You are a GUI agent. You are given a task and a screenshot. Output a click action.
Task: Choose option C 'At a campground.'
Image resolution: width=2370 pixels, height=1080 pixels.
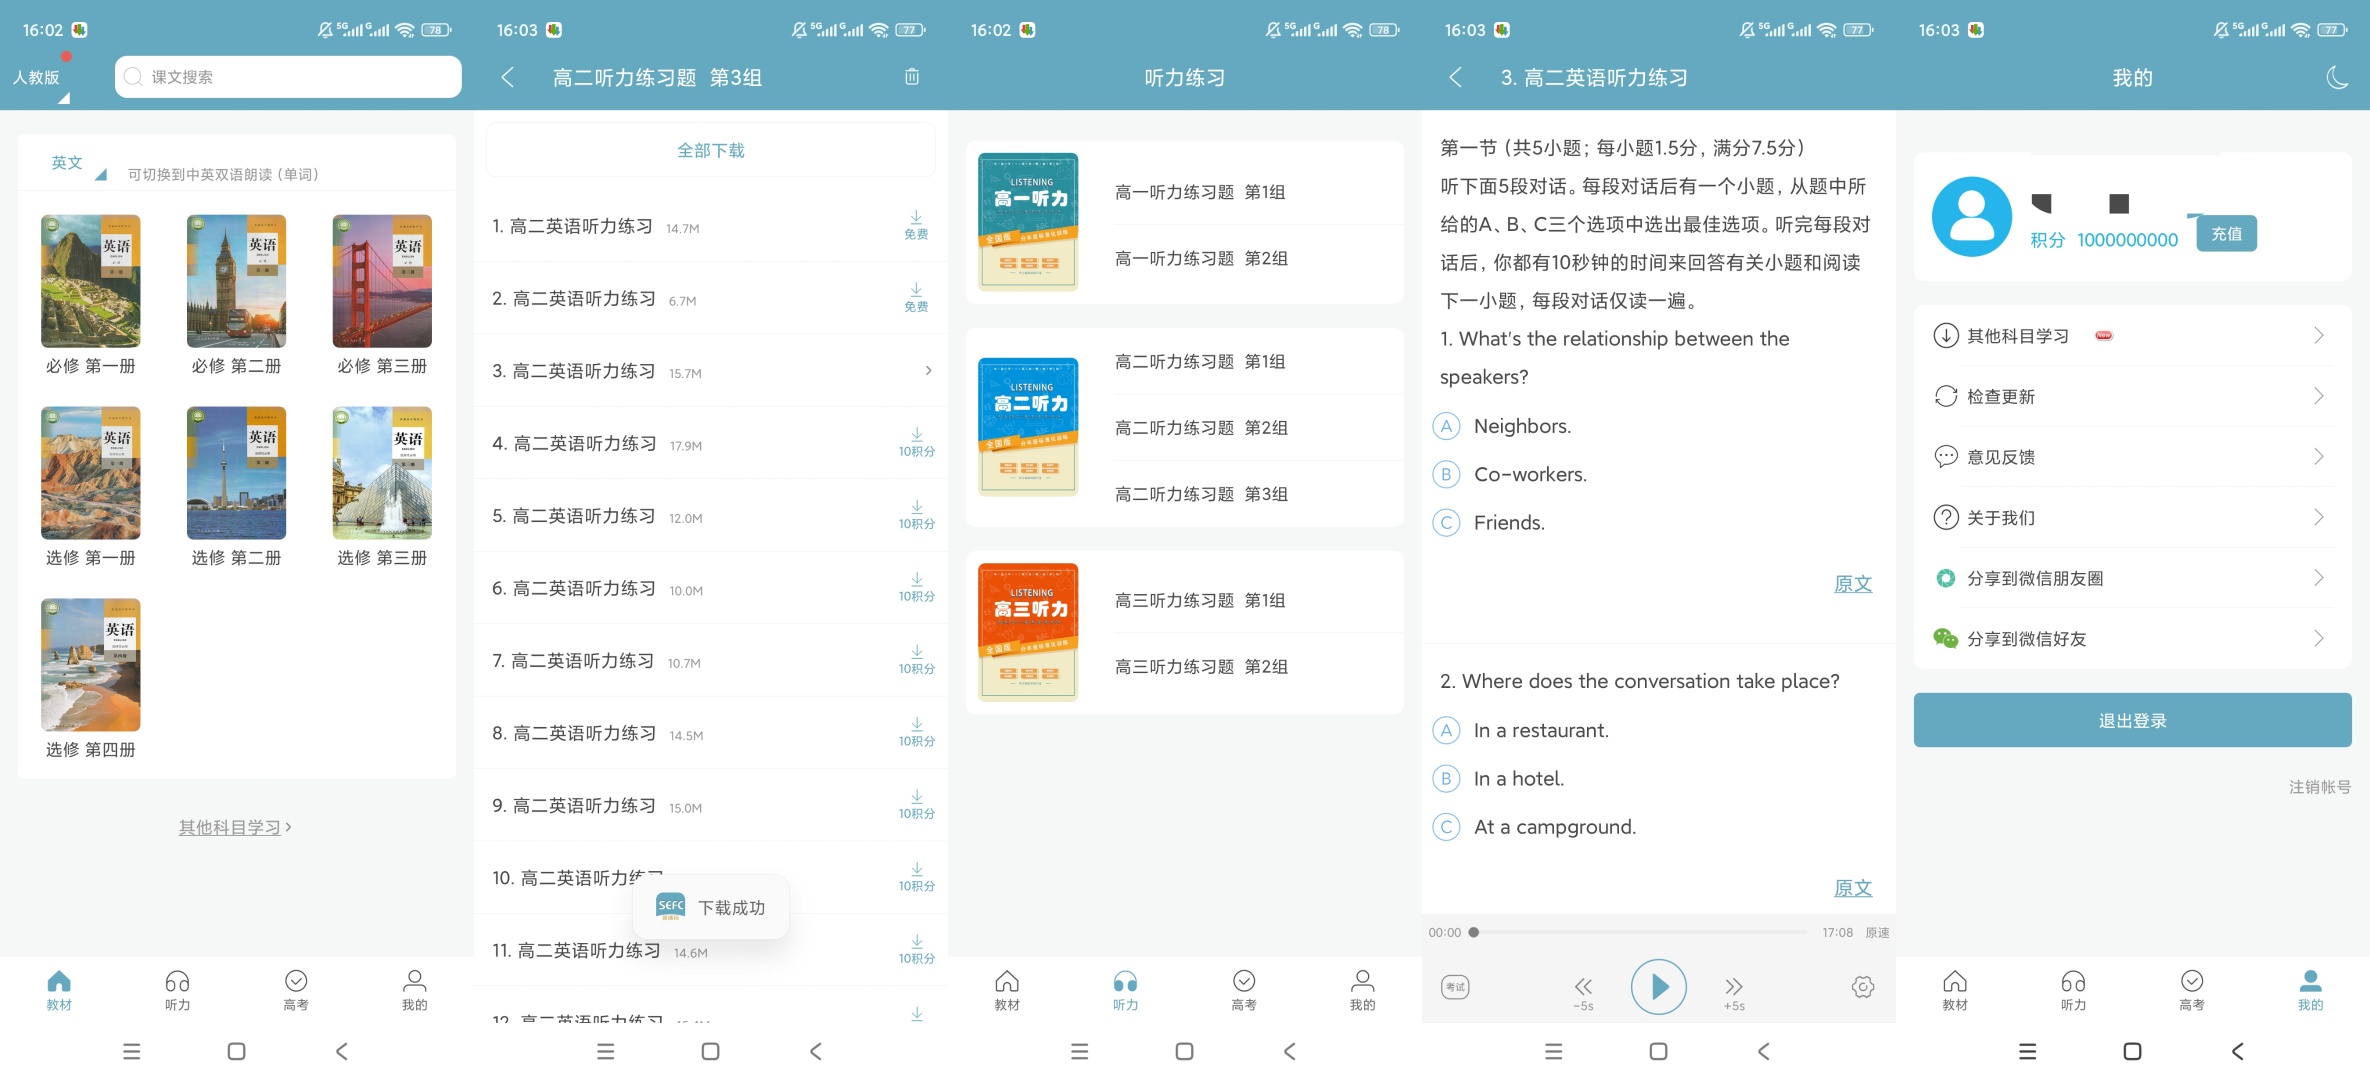pyautogui.click(x=1446, y=826)
